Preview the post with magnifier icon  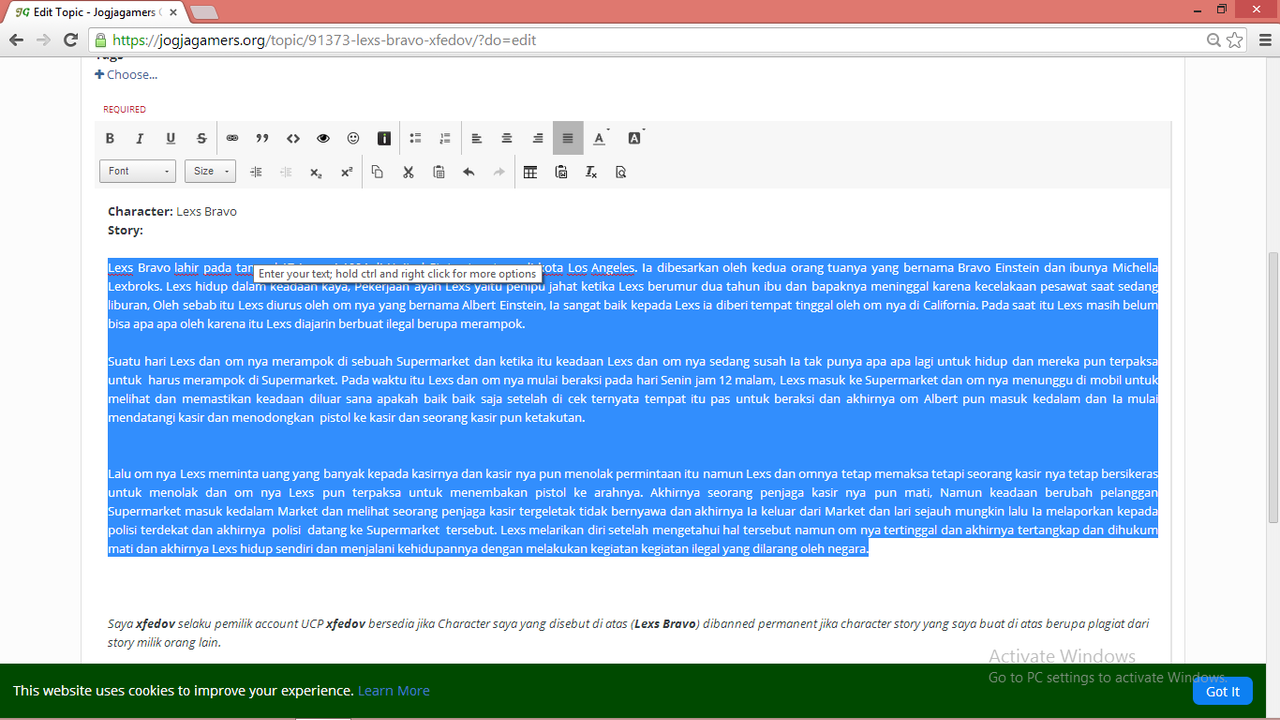point(621,172)
